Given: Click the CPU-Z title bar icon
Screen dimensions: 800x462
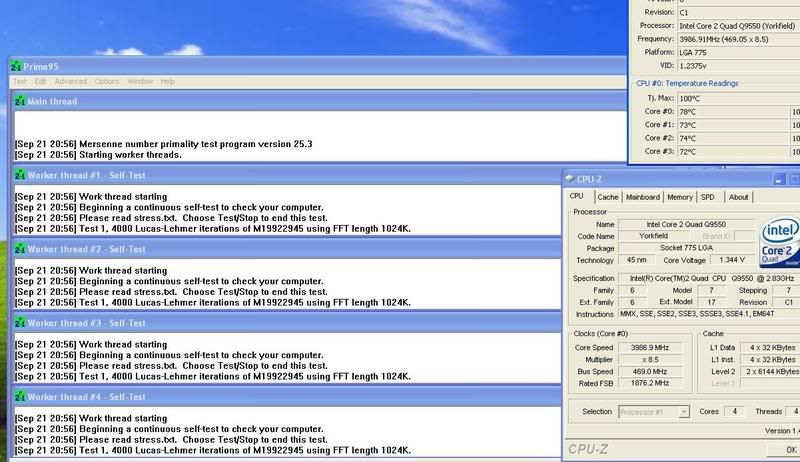Looking at the screenshot, I should [570, 178].
